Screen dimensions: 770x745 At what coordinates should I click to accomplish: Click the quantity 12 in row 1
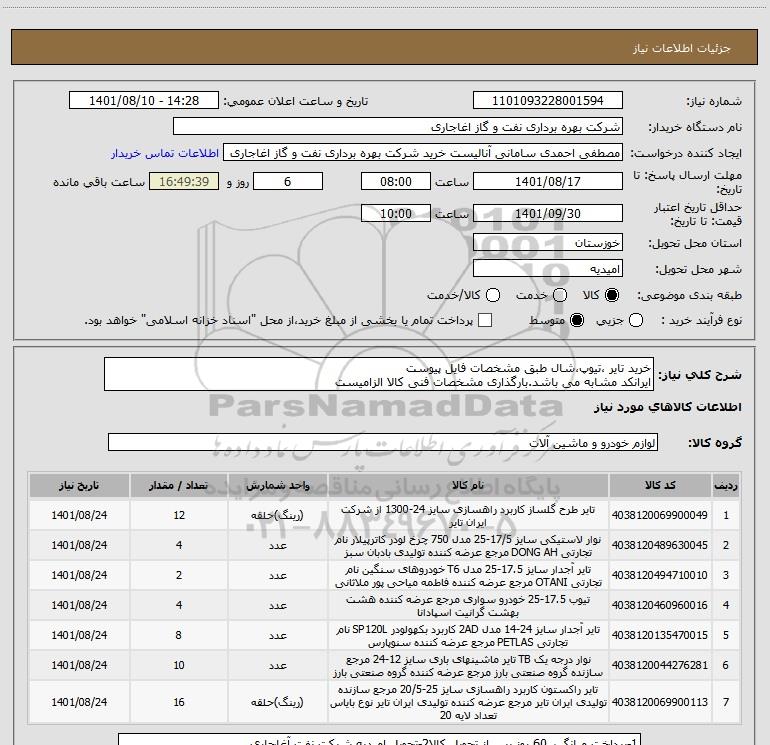click(x=179, y=515)
